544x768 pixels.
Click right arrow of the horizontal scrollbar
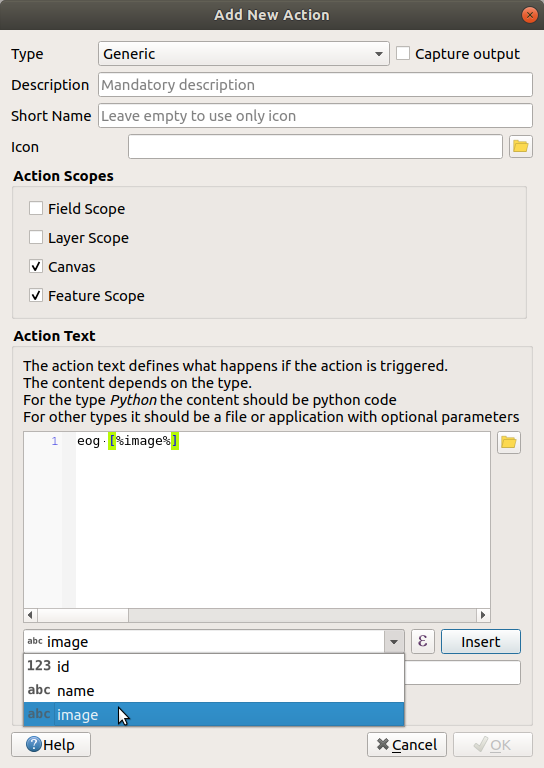(483, 615)
